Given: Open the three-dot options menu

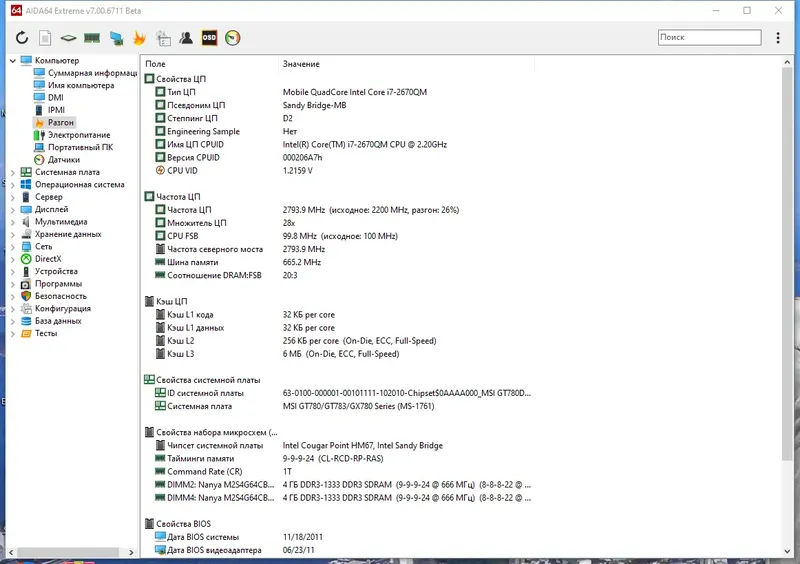Looking at the screenshot, I should pyautogui.click(x=778, y=38).
